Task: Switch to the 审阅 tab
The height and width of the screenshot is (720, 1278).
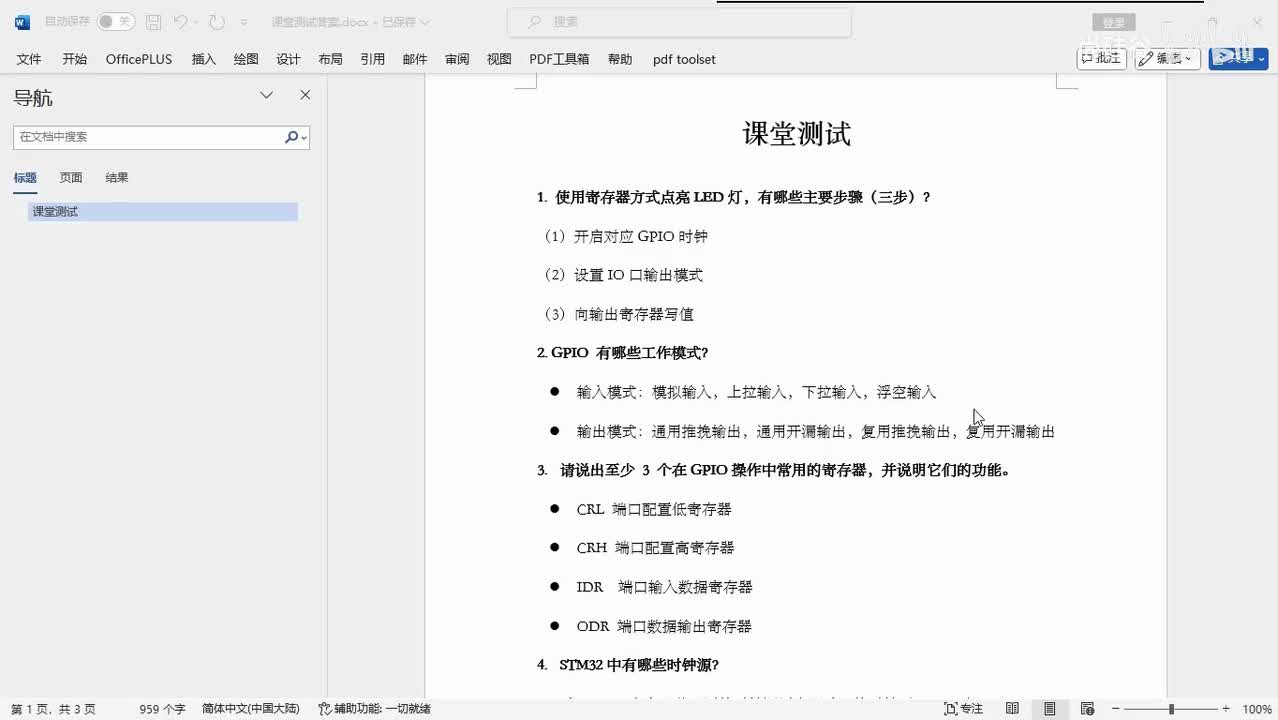Action: click(x=457, y=59)
